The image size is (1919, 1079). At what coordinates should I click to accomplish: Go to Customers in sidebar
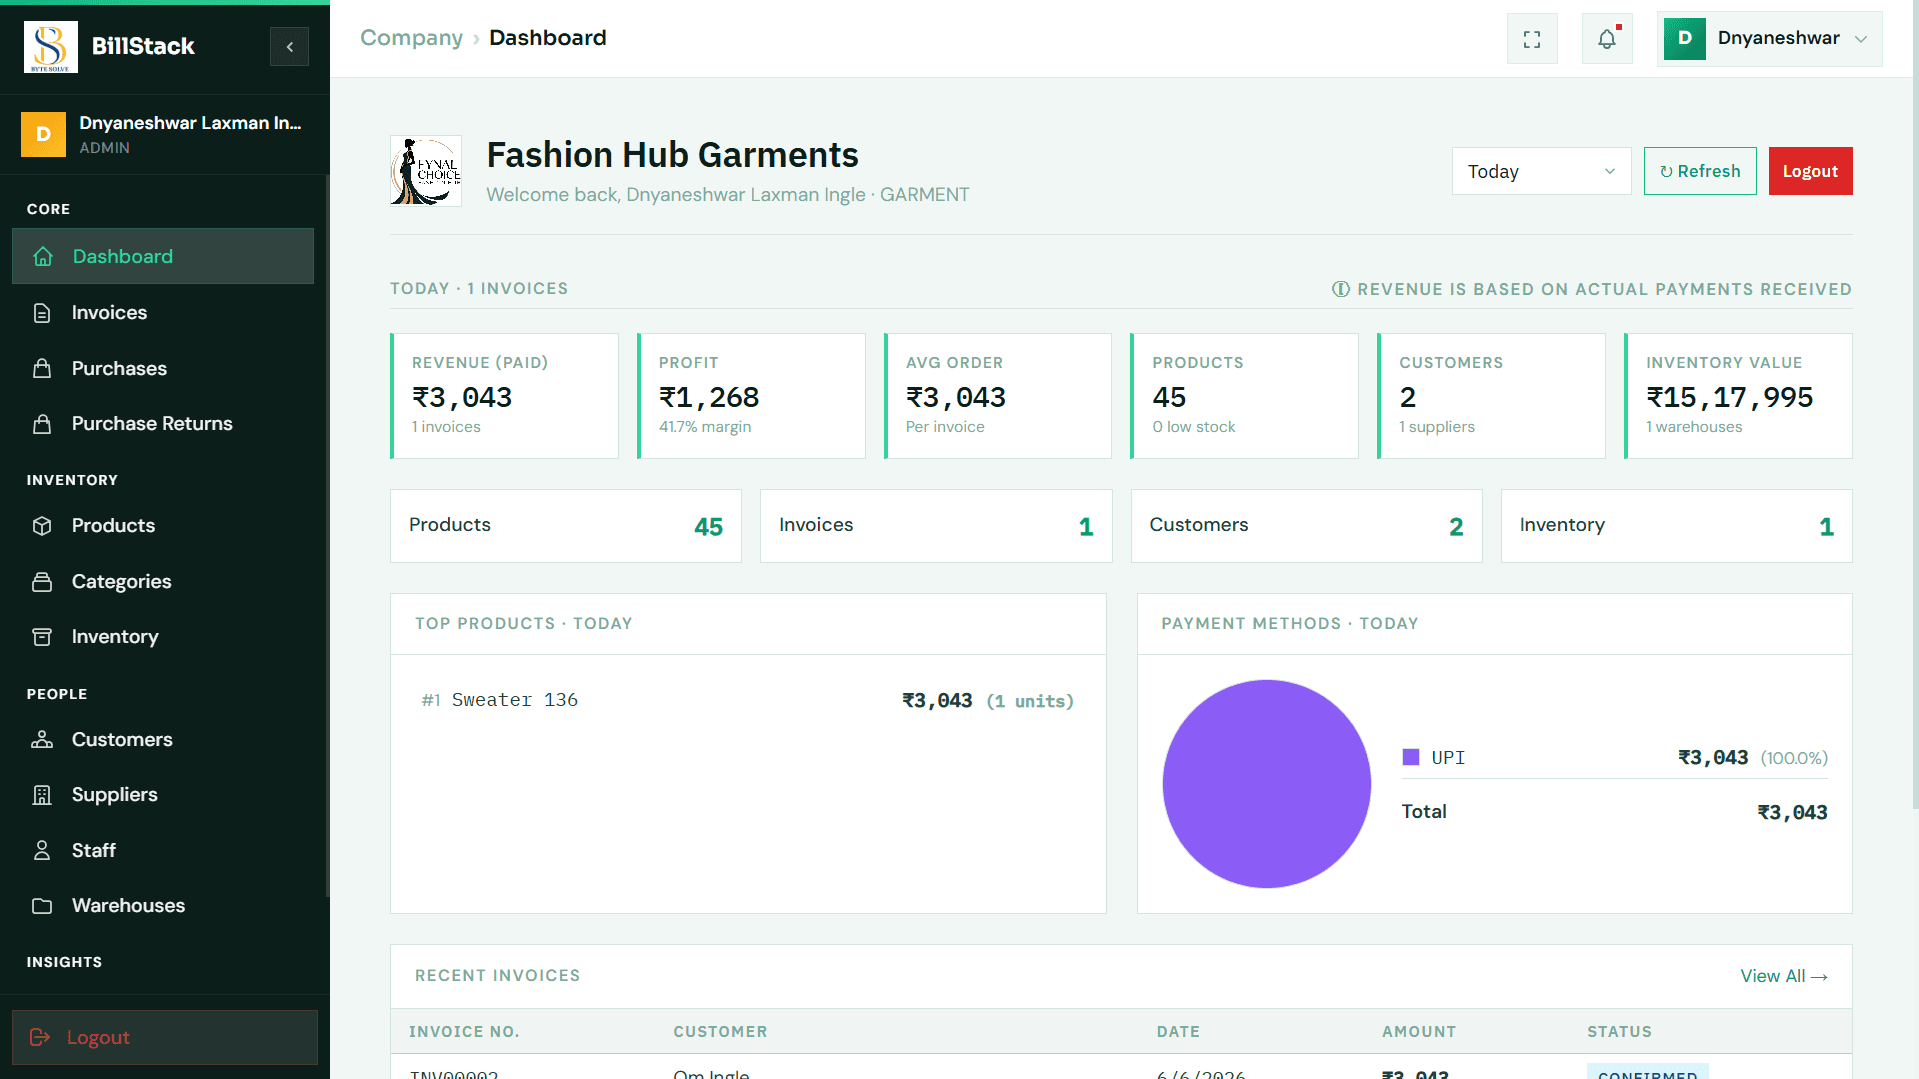pyautogui.click(x=163, y=740)
